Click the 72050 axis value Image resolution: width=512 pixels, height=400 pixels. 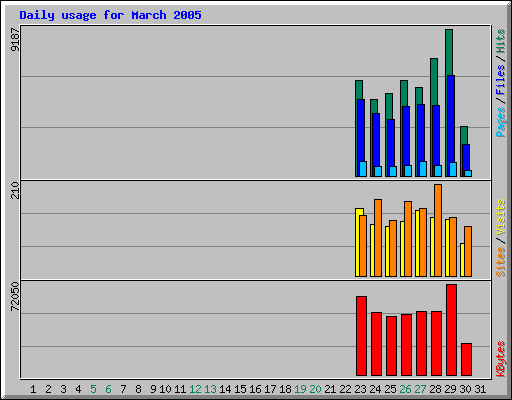click(x=15, y=297)
